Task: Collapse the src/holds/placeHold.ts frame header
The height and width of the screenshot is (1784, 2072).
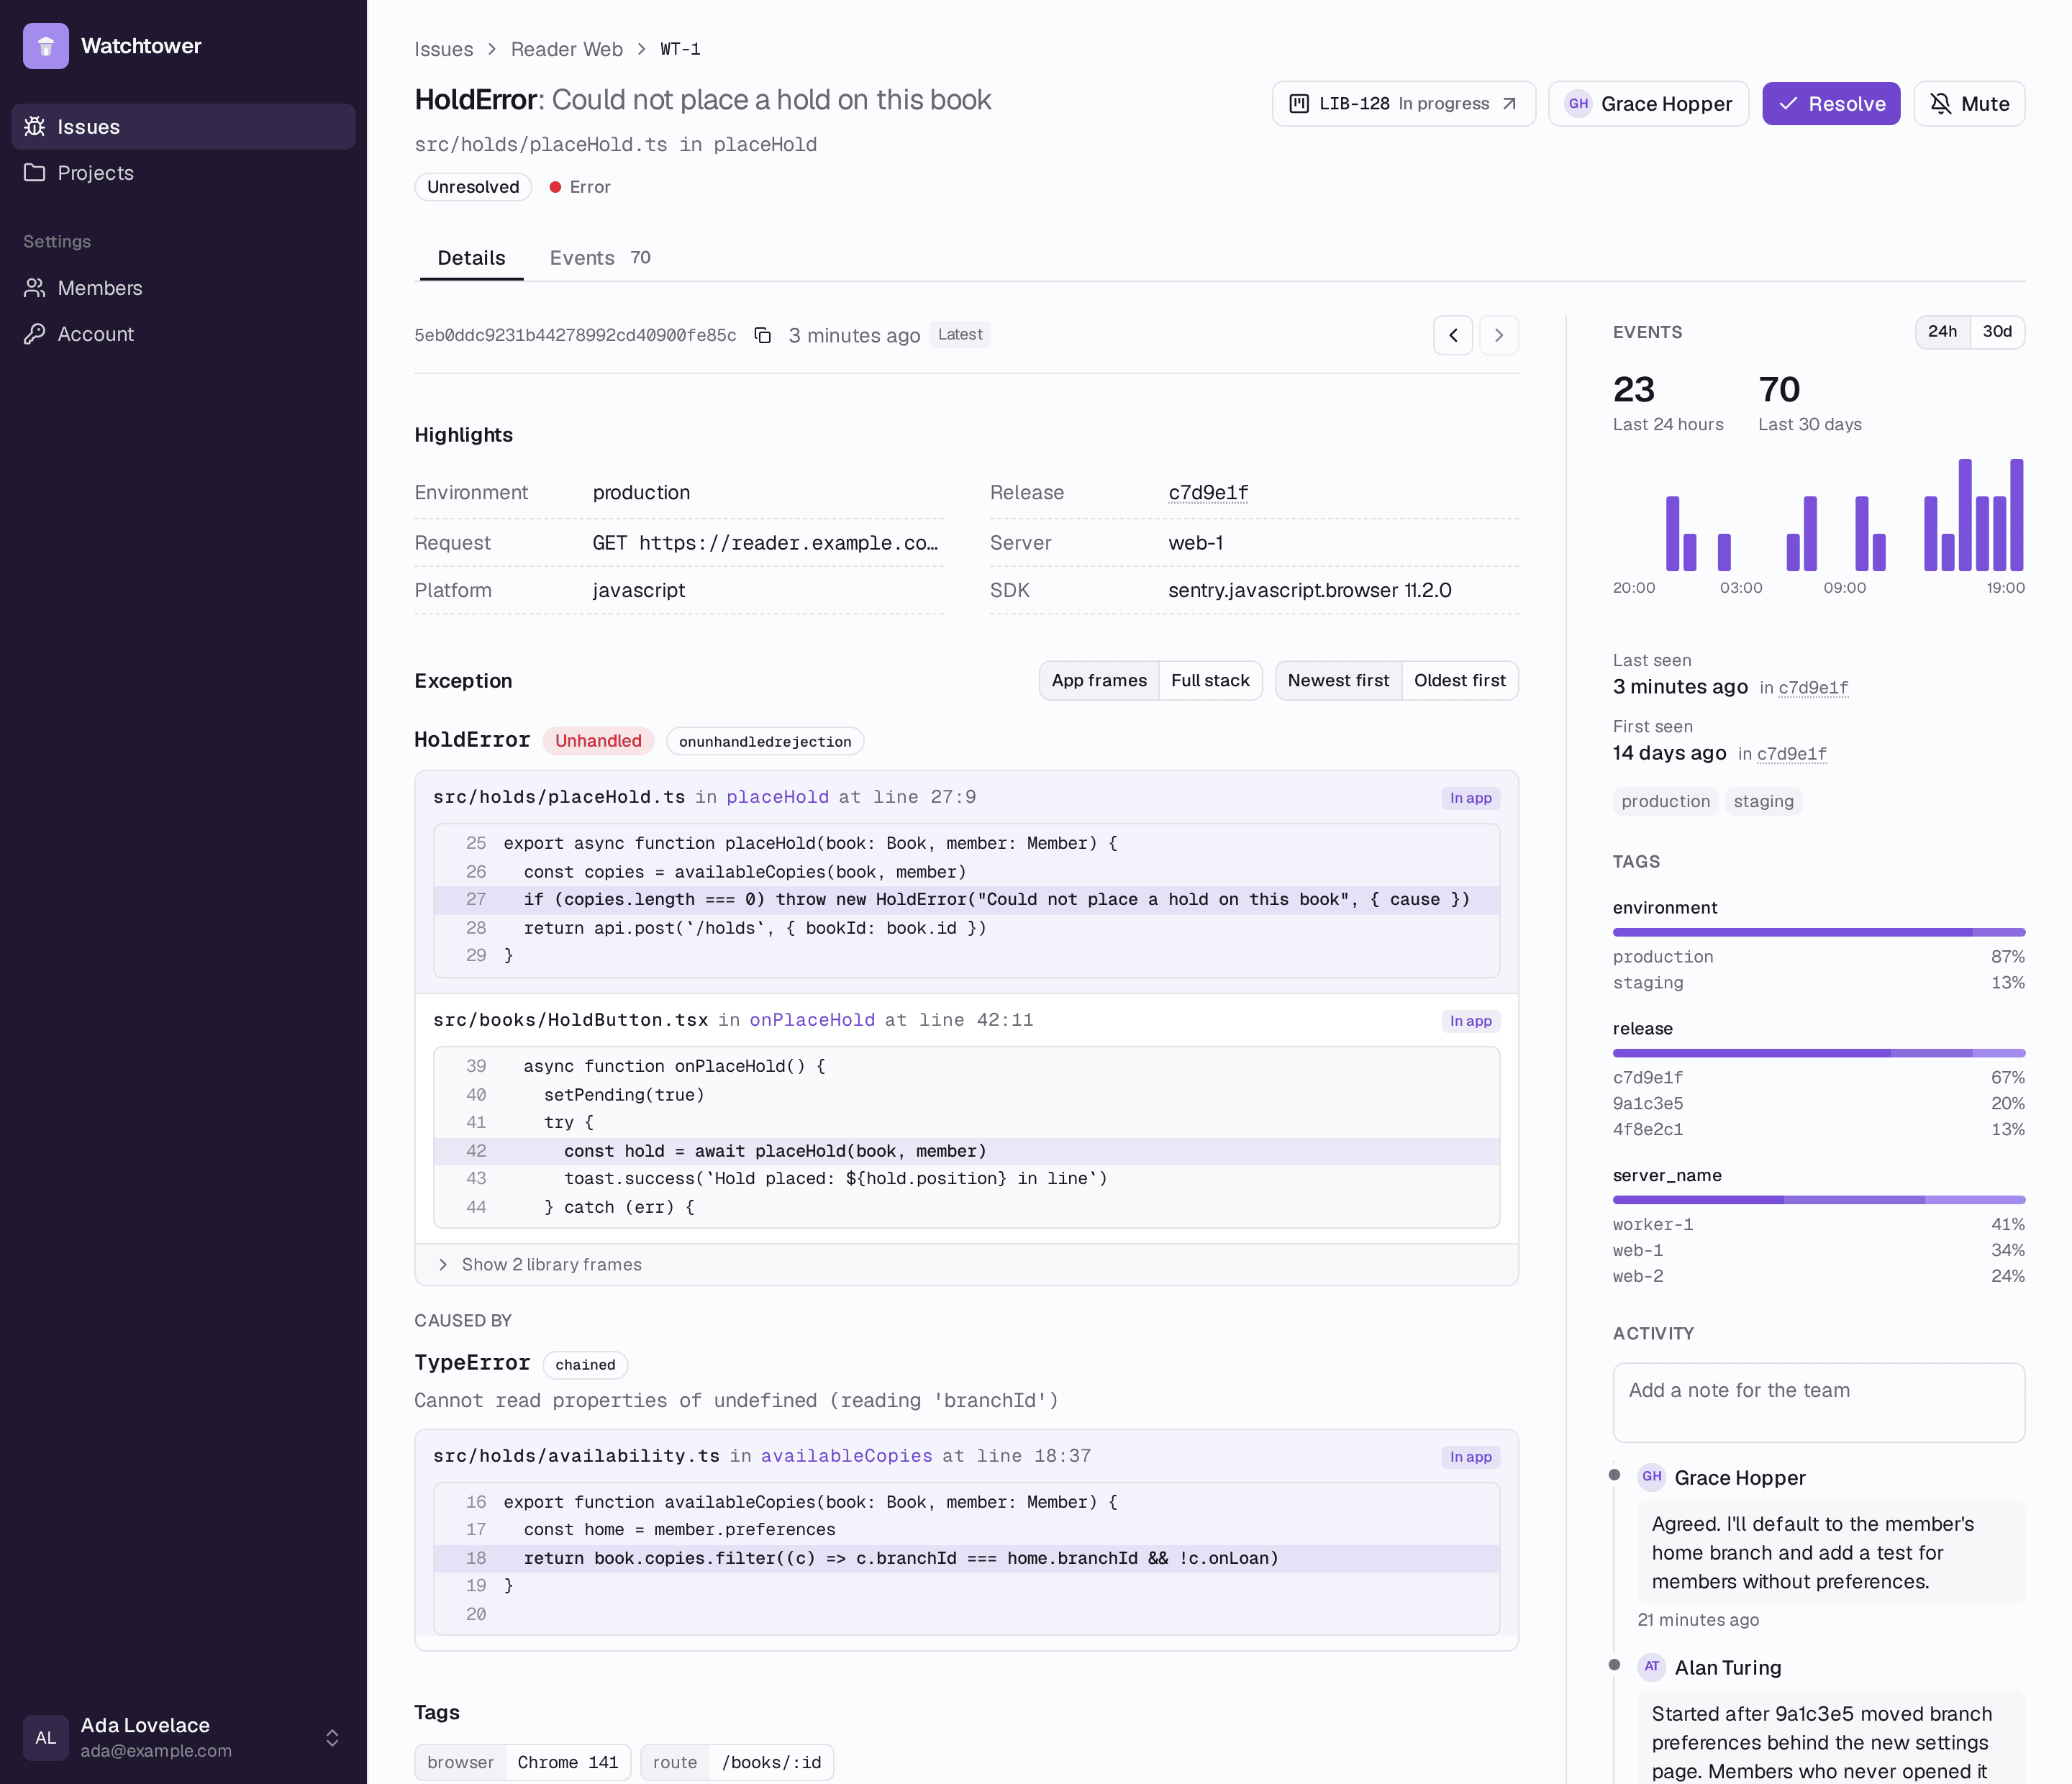Action: (966, 797)
